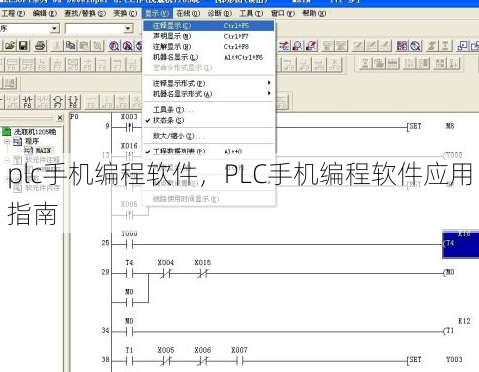The width and height of the screenshot is (479, 372).
Task: Click the empty second combo box field
Action: pyautogui.click(x=95, y=29)
